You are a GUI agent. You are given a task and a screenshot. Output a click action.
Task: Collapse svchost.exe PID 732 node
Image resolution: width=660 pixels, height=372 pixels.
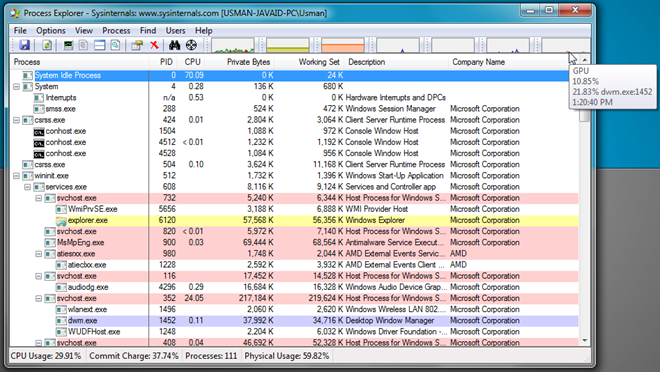(39, 198)
